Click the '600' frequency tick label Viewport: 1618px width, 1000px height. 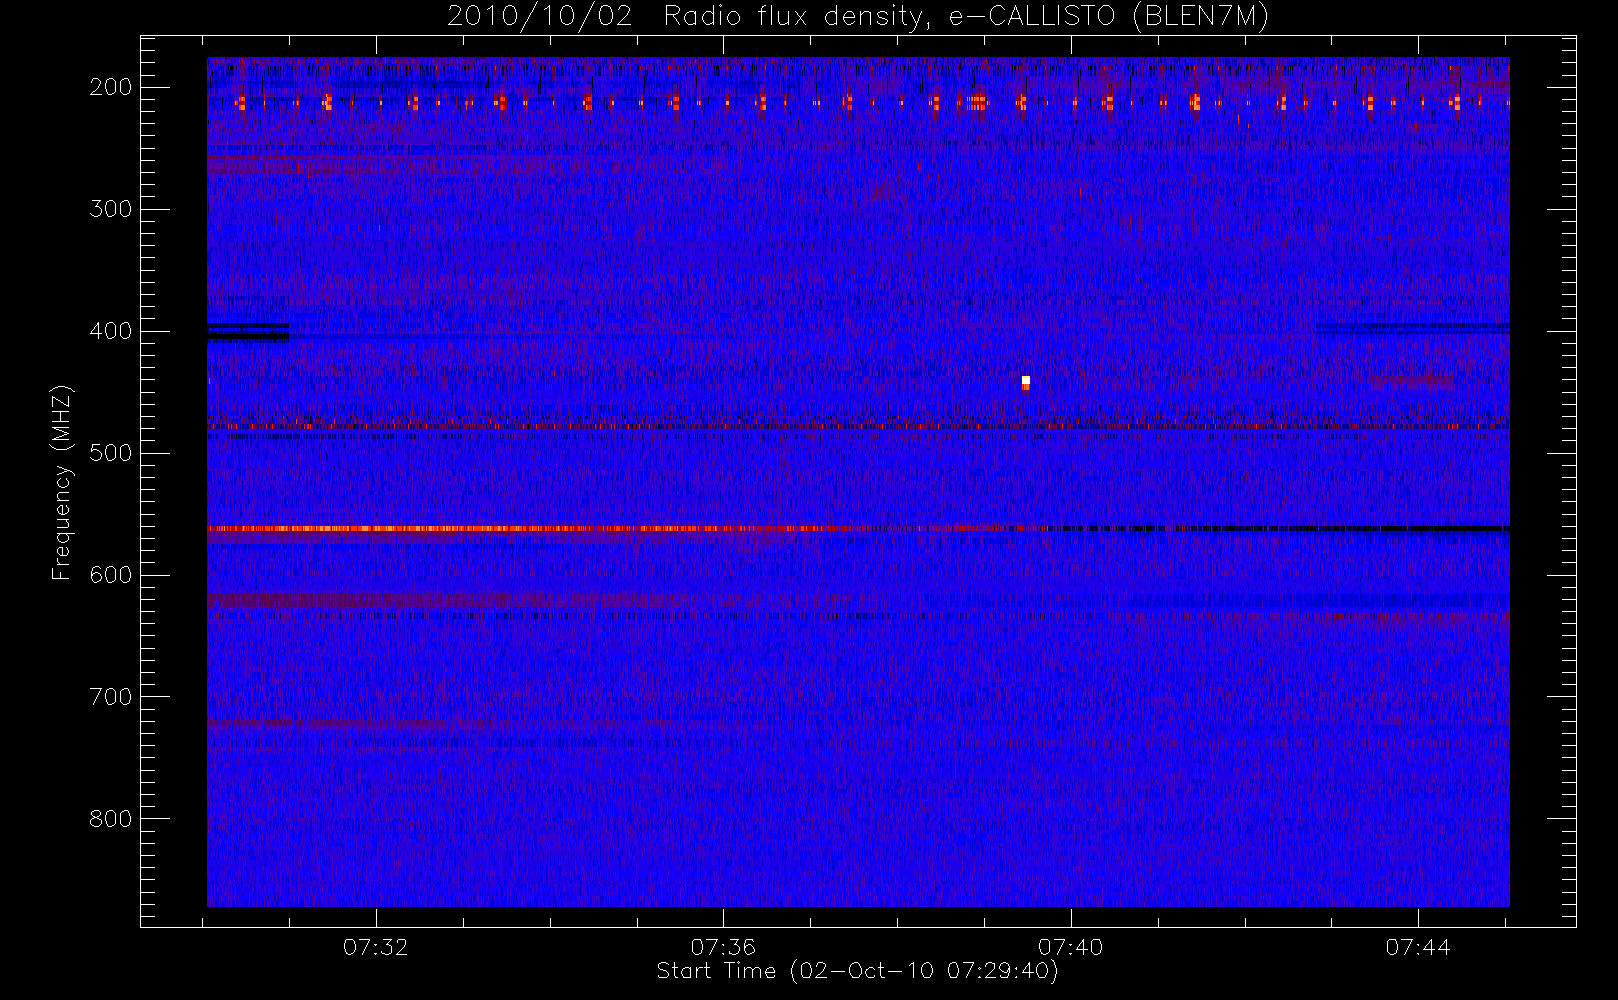[x=111, y=575]
